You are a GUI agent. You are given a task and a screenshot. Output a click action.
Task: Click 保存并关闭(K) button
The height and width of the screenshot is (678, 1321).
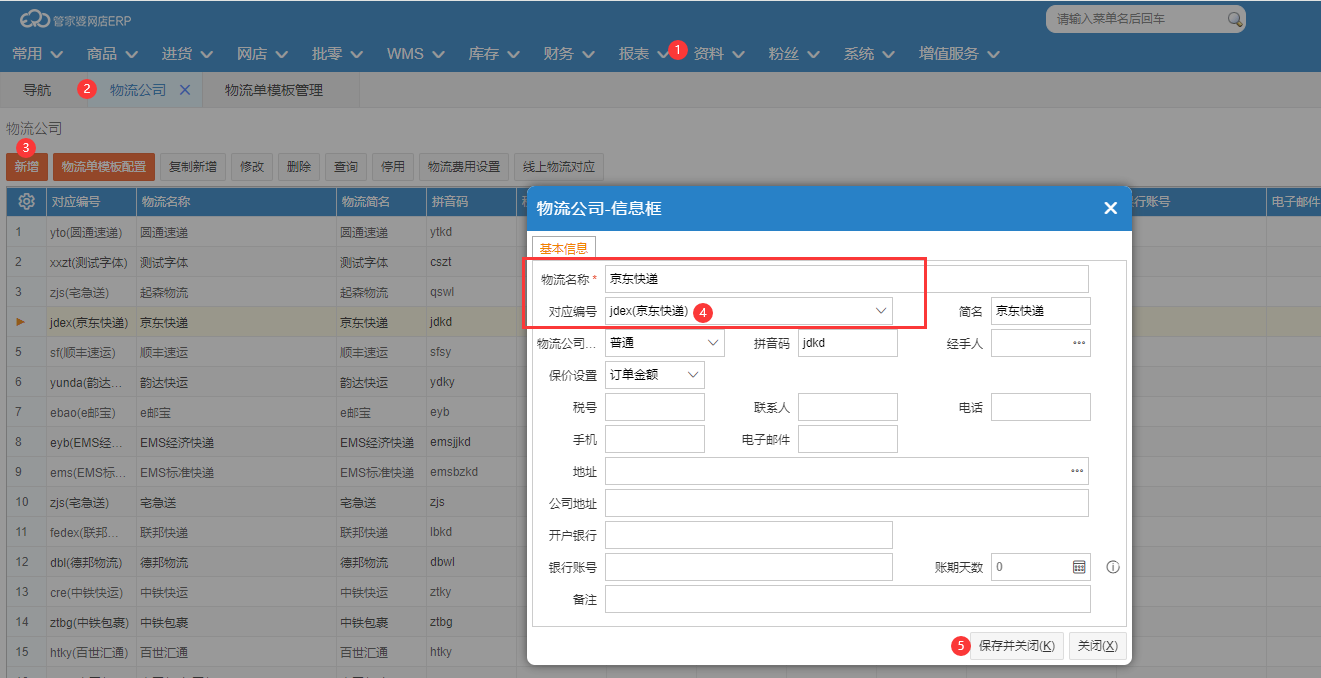click(1017, 646)
